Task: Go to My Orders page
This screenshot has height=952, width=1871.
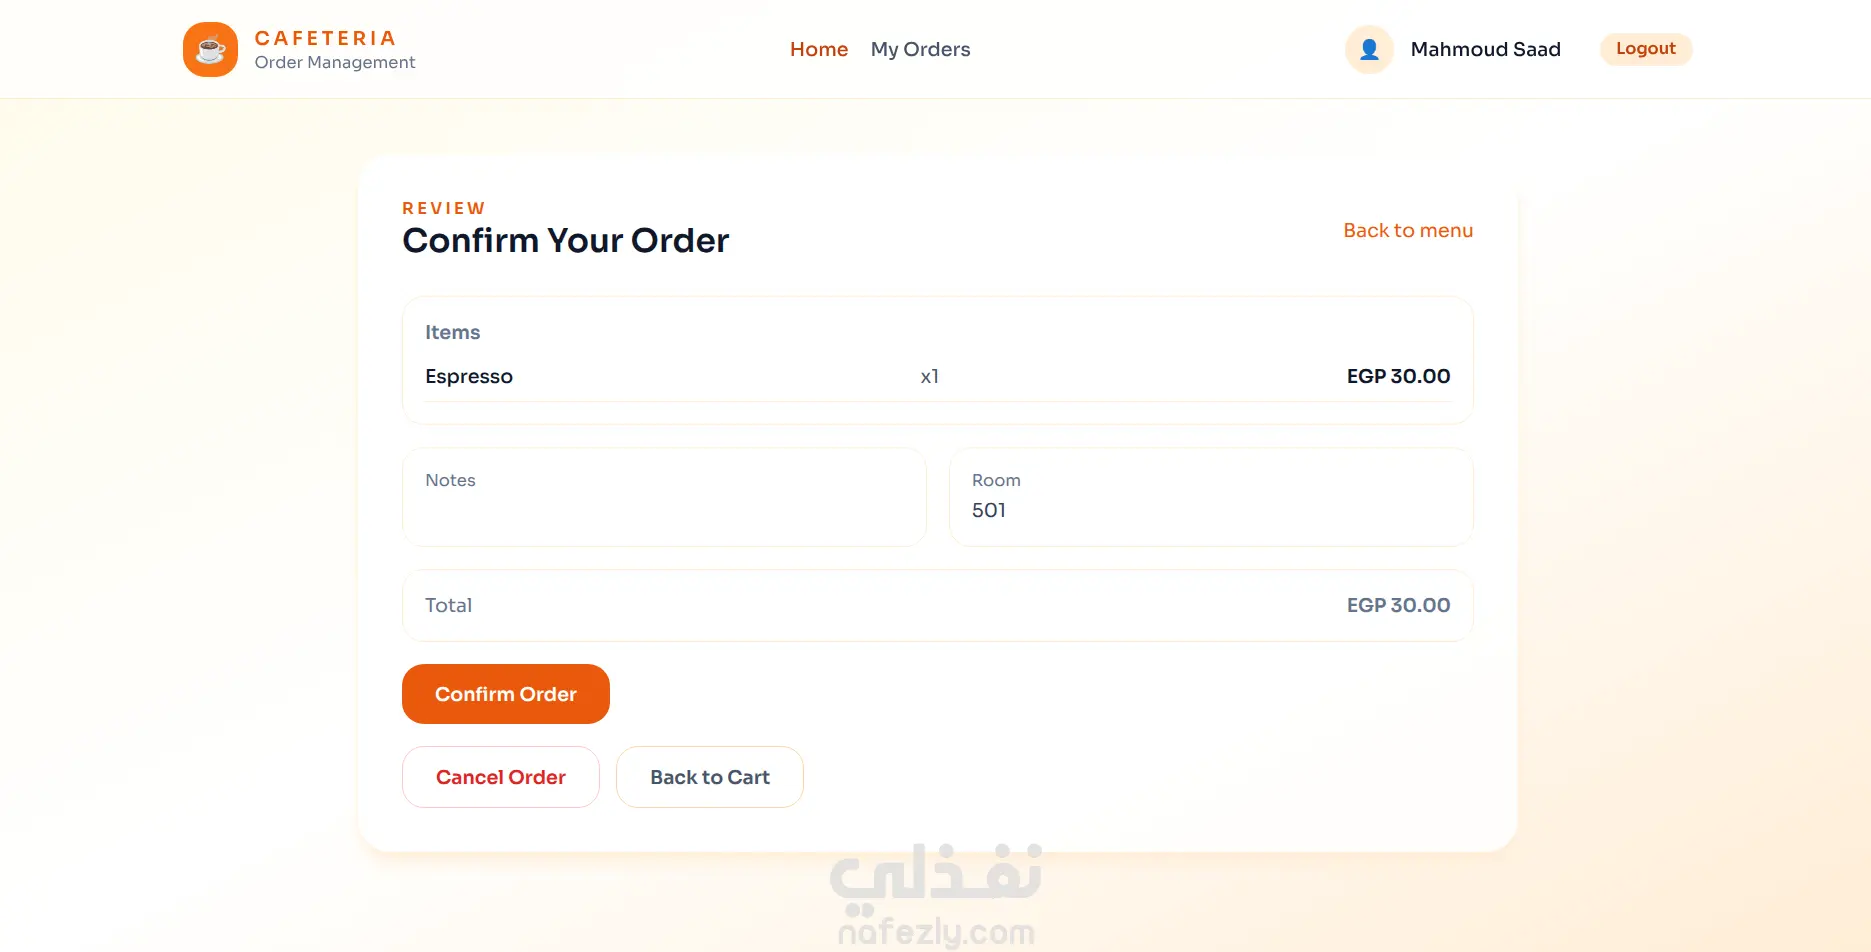Action: pyautogui.click(x=920, y=49)
